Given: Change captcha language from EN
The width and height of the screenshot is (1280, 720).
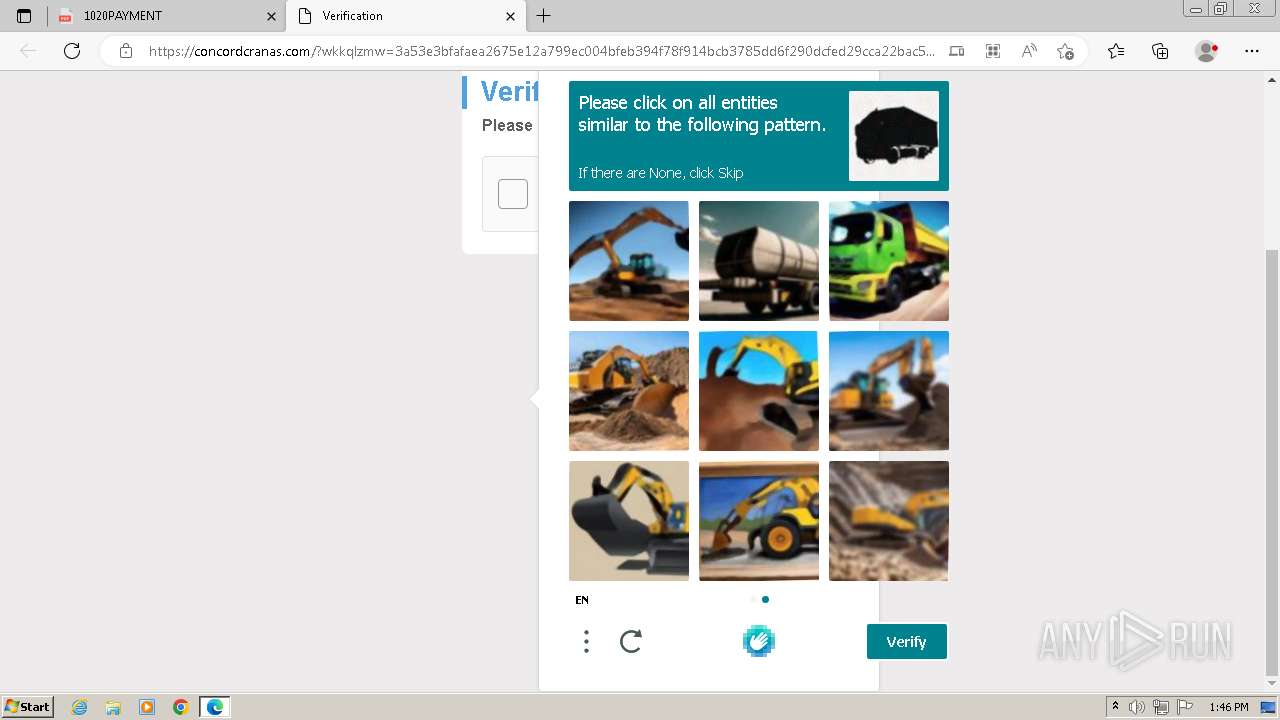Looking at the screenshot, I should [582, 600].
